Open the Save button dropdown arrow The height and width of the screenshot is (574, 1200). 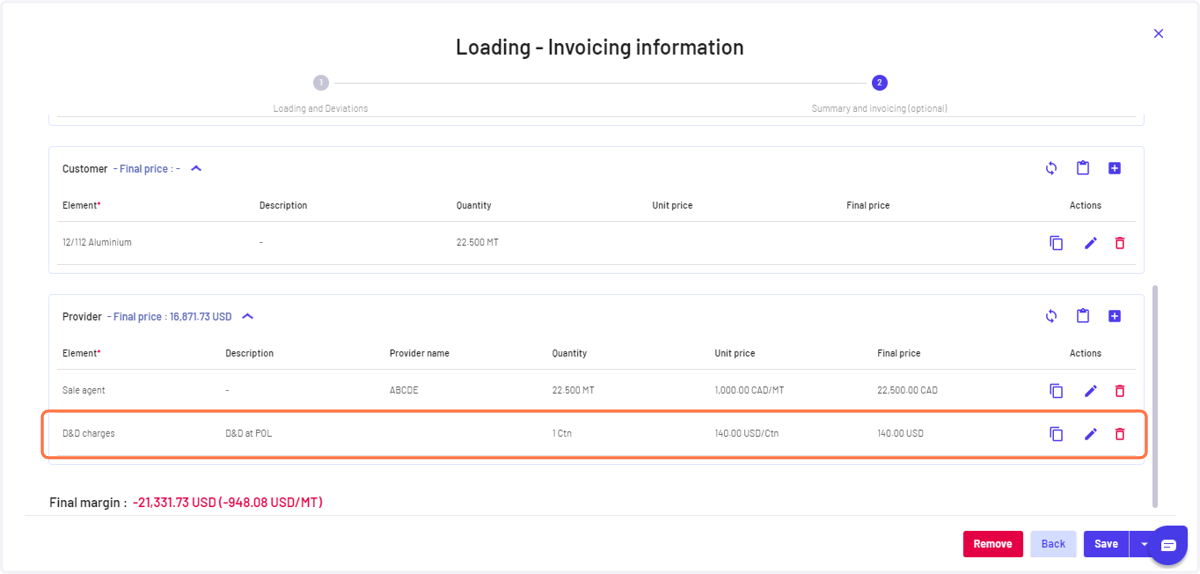pos(1145,544)
